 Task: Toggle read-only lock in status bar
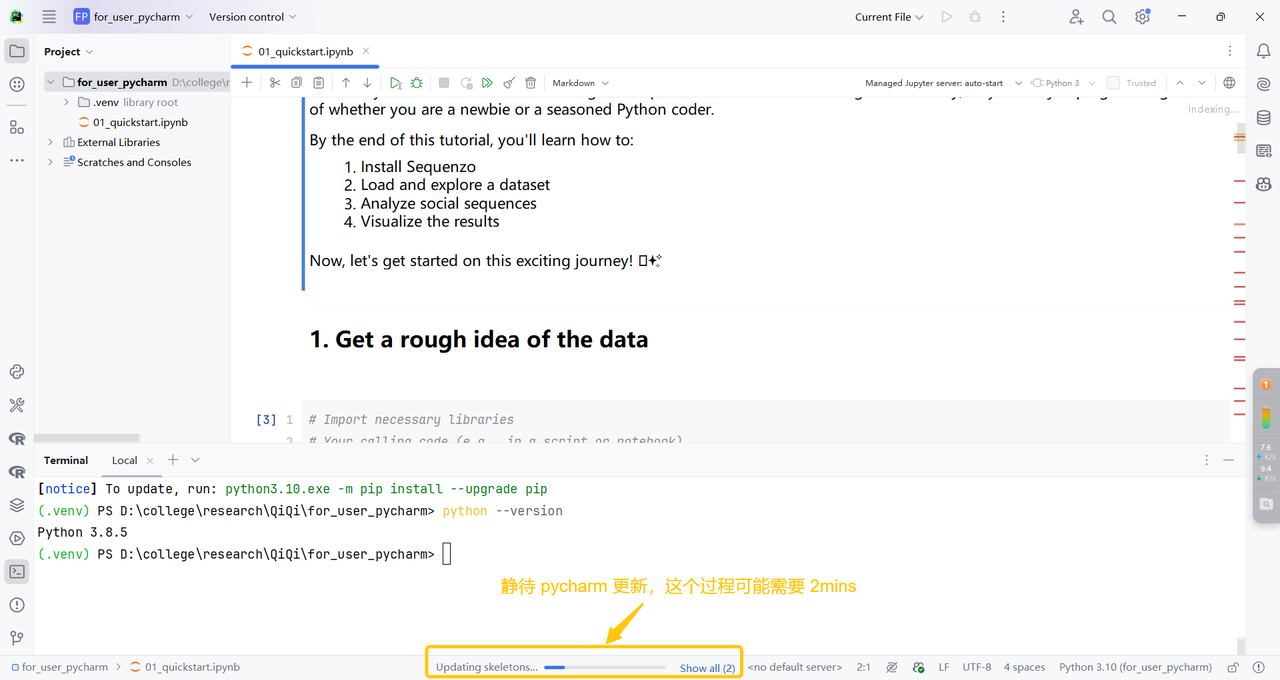click(x=1233, y=667)
